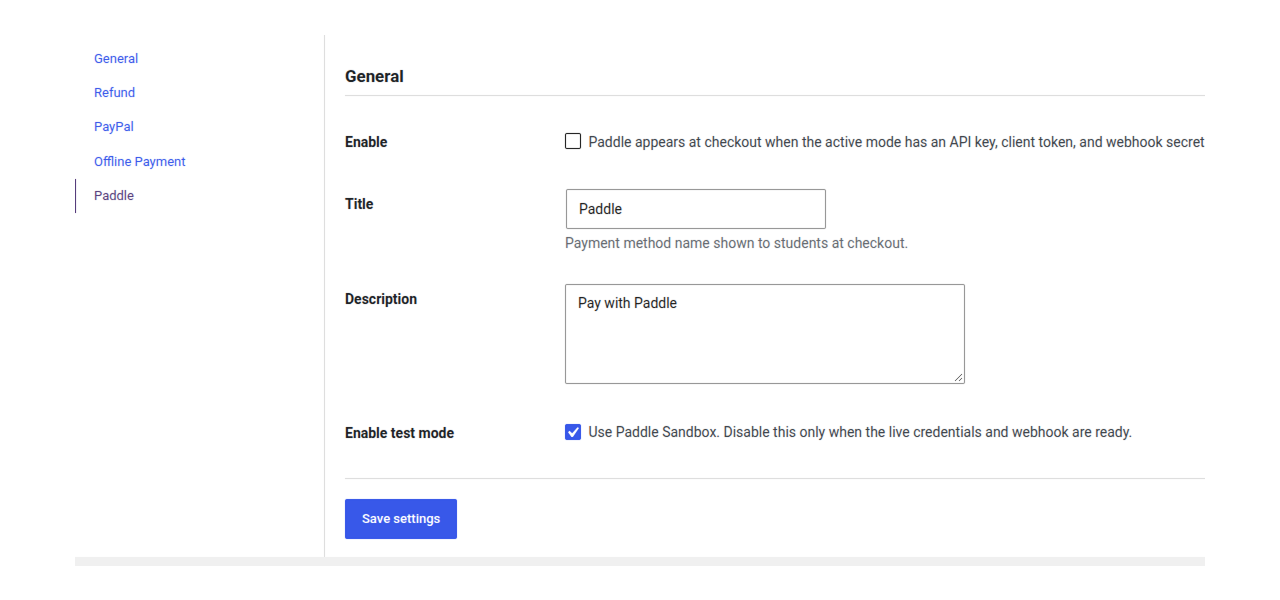
Task: Click the 'General' section heading
Action: pos(374,76)
